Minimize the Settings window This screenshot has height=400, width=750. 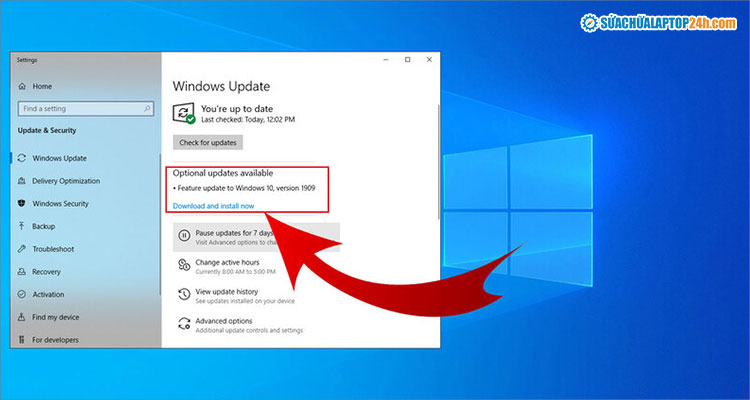[386, 60]
